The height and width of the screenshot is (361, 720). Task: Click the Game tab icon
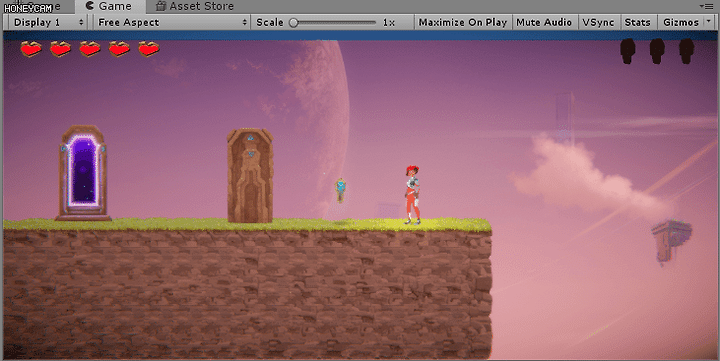pyautogui.click(x=90, y=6)
